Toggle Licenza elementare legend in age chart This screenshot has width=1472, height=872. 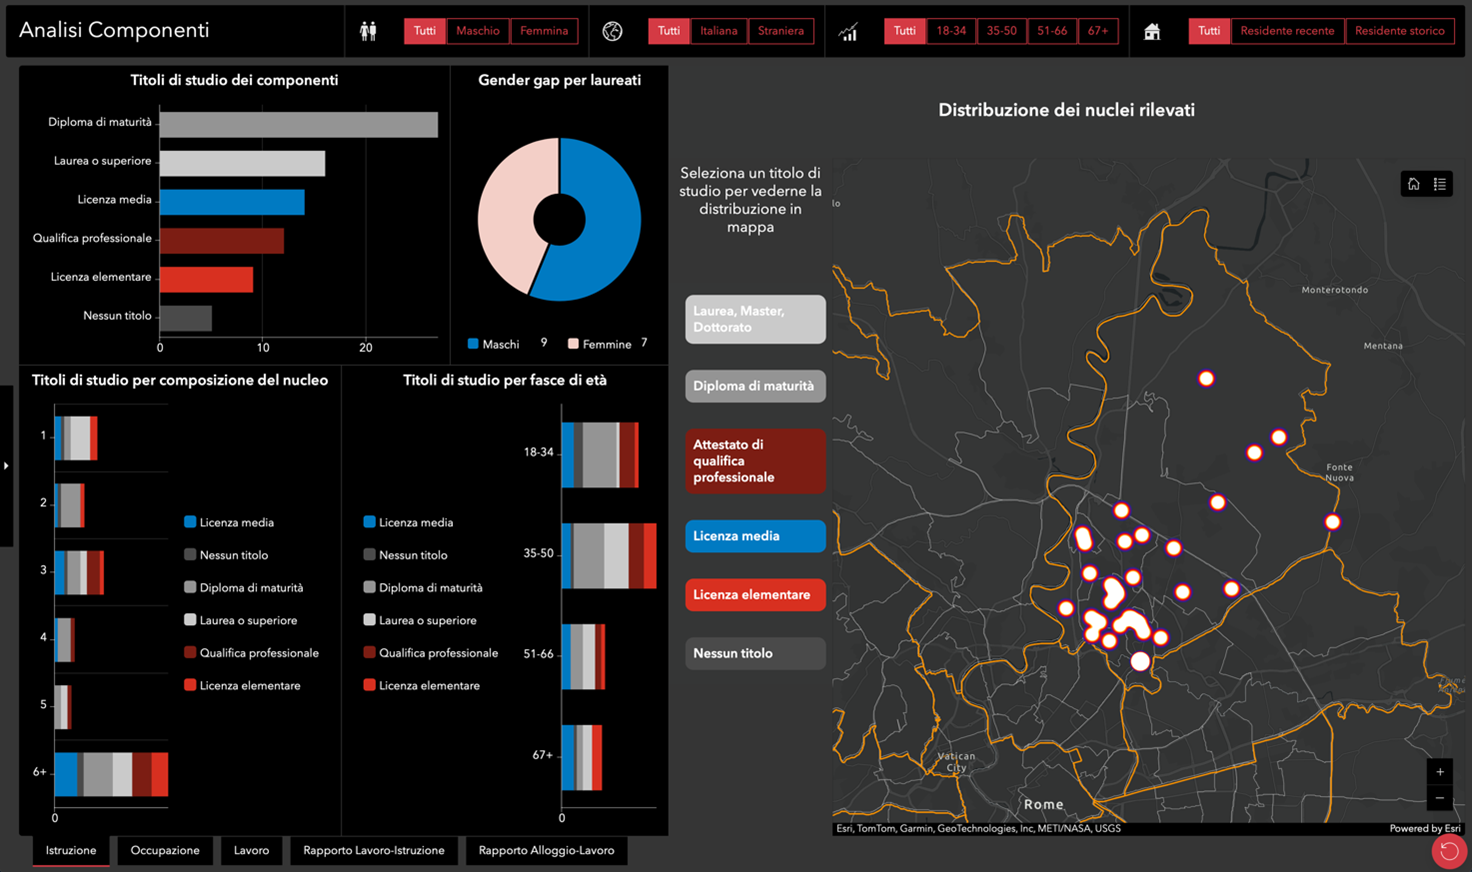coord(369,685)
